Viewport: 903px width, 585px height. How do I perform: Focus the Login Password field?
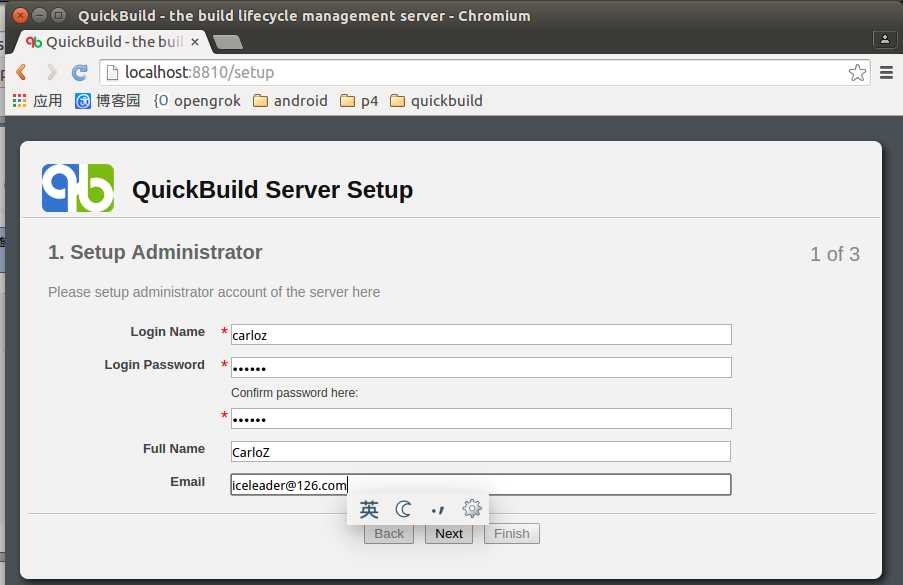[481, 367]
